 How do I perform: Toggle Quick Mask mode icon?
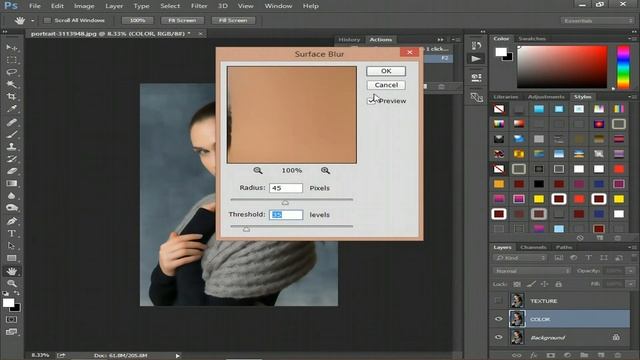point(11,319)
